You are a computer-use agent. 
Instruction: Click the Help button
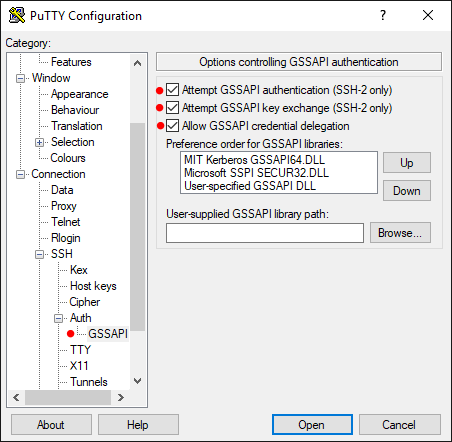[138, 425]
